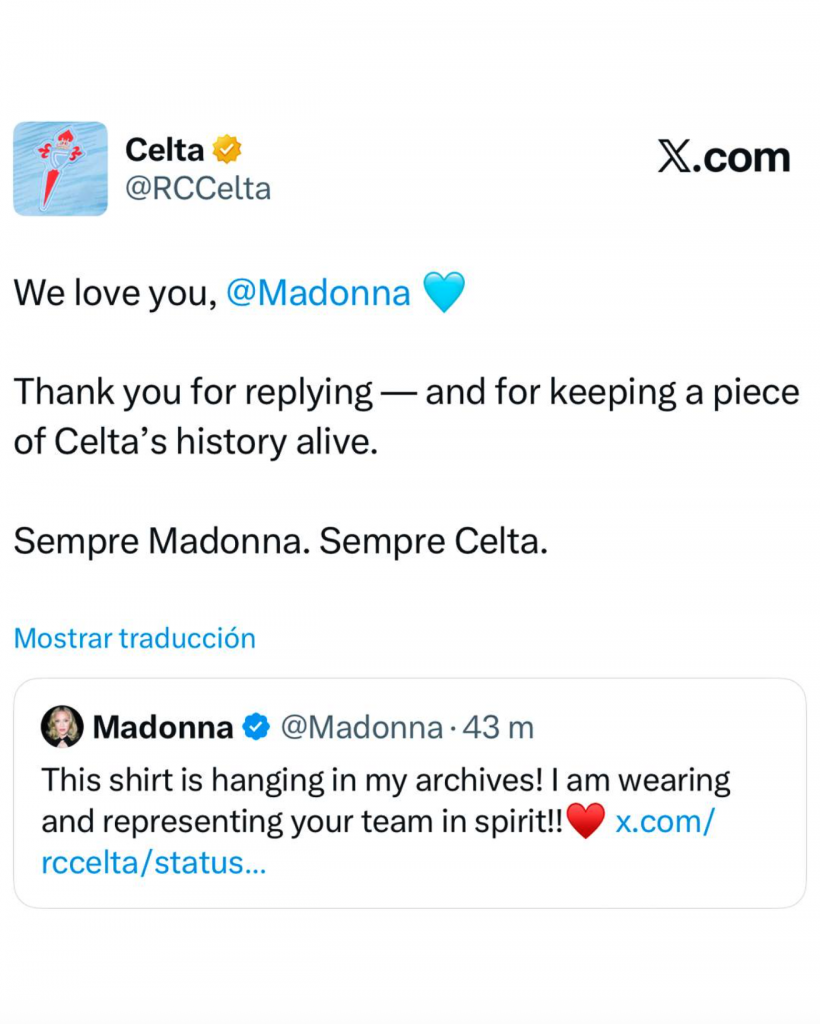
Task: Click the "Thank you for replying" paragraph
Action: tap(405, 416)
